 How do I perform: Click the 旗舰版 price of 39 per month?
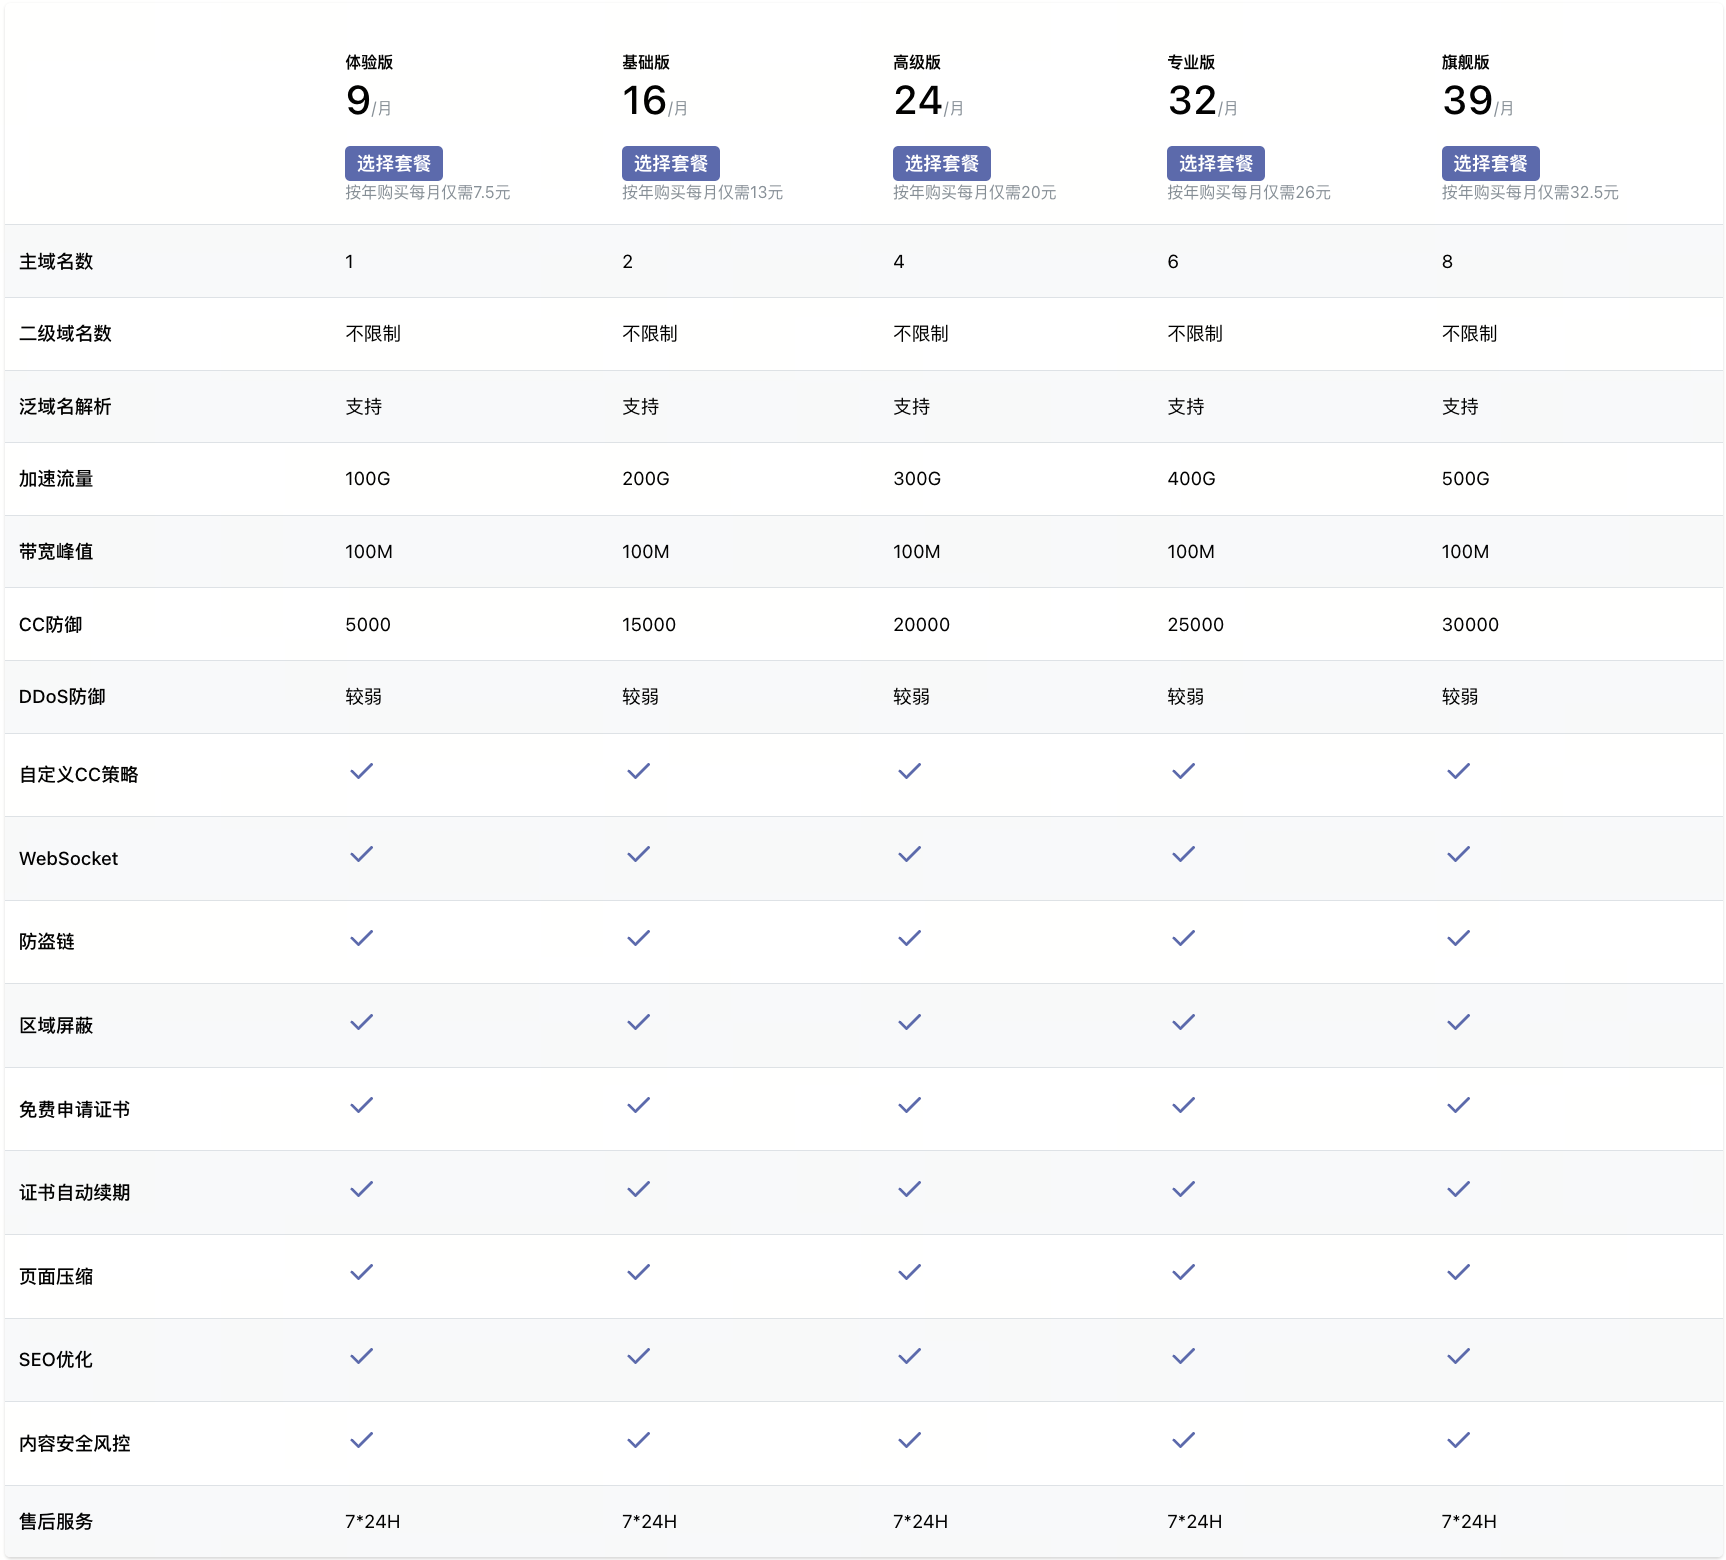(x=1467, y=101)
